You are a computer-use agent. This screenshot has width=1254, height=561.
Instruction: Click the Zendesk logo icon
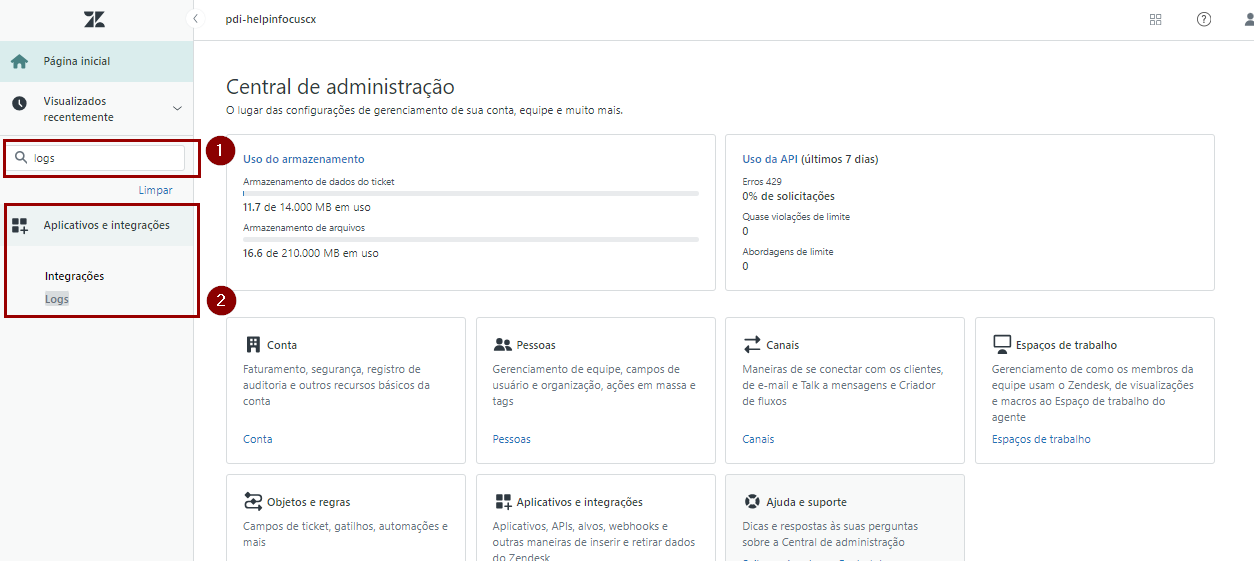click(94, 19)
